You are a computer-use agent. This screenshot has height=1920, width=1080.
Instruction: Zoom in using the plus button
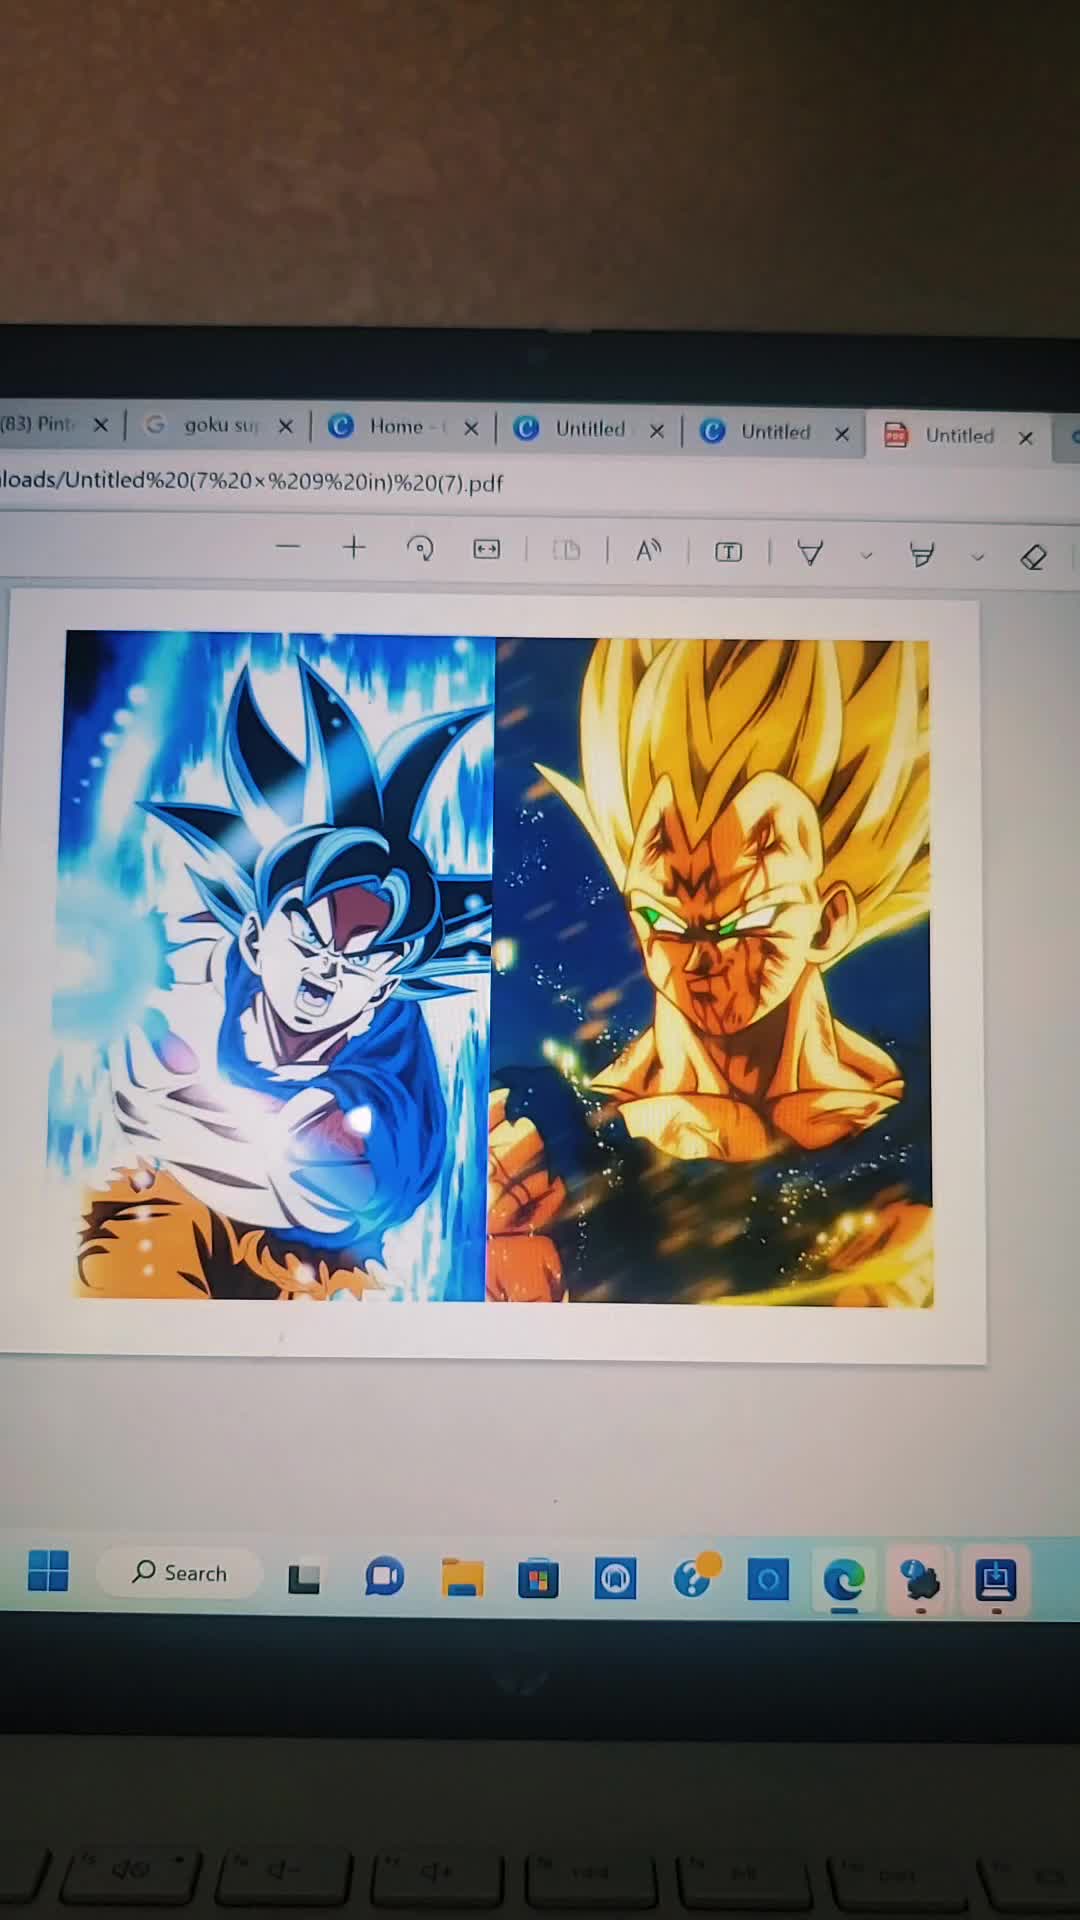(x=354, y=547)
